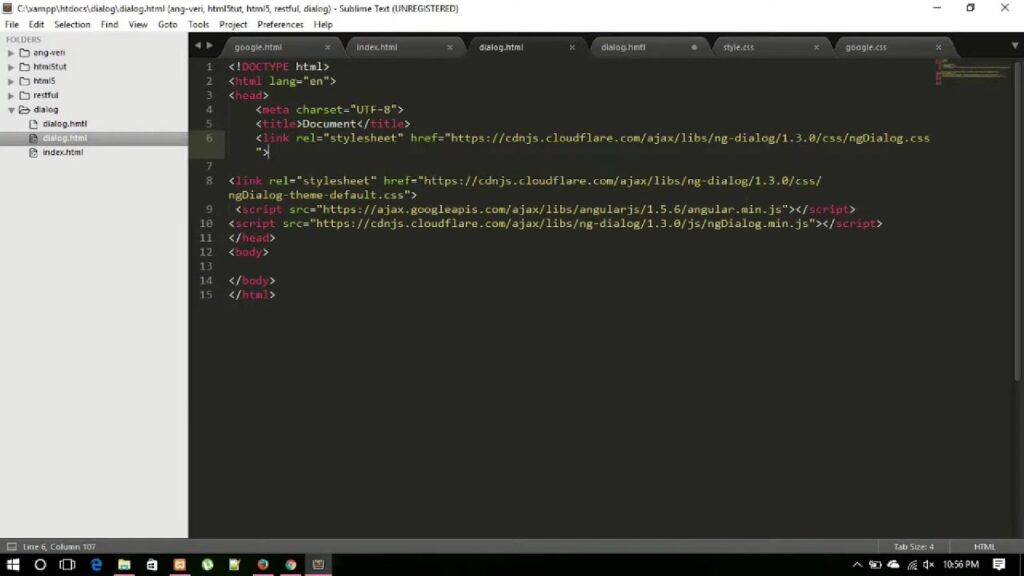This screenshot has height=576, width=1024.
Task: Expand the html5 folder in the sidebar
Action: point(12,80)
